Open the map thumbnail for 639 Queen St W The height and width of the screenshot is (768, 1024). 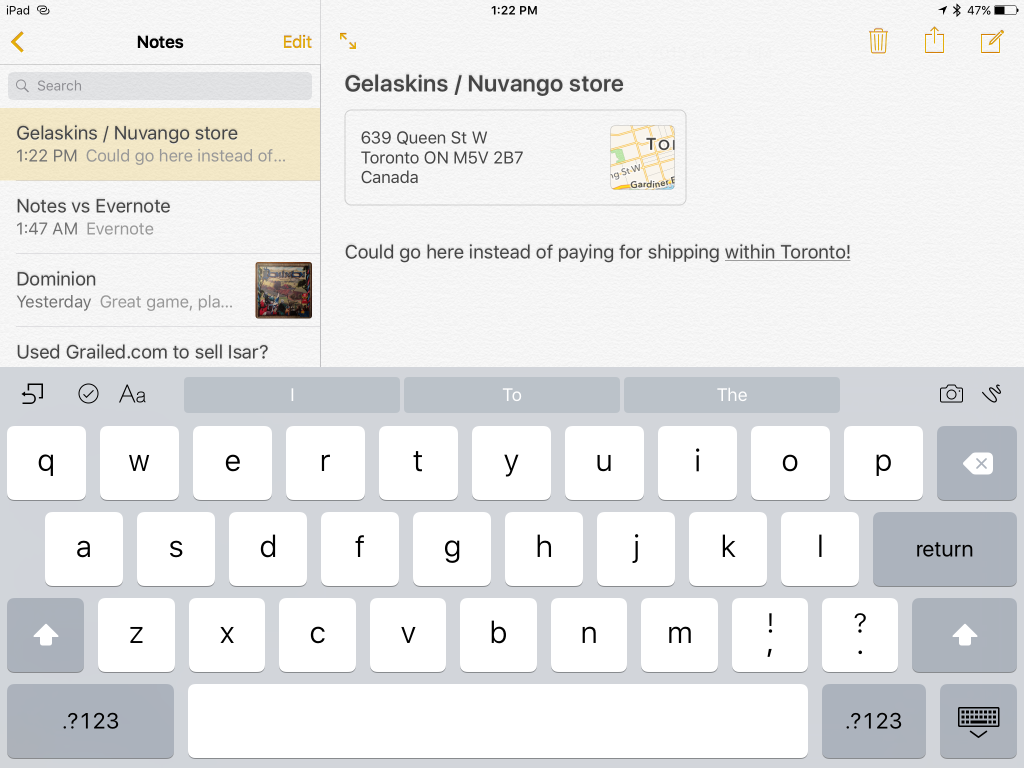pyautogui.click(x=643, y=157)
